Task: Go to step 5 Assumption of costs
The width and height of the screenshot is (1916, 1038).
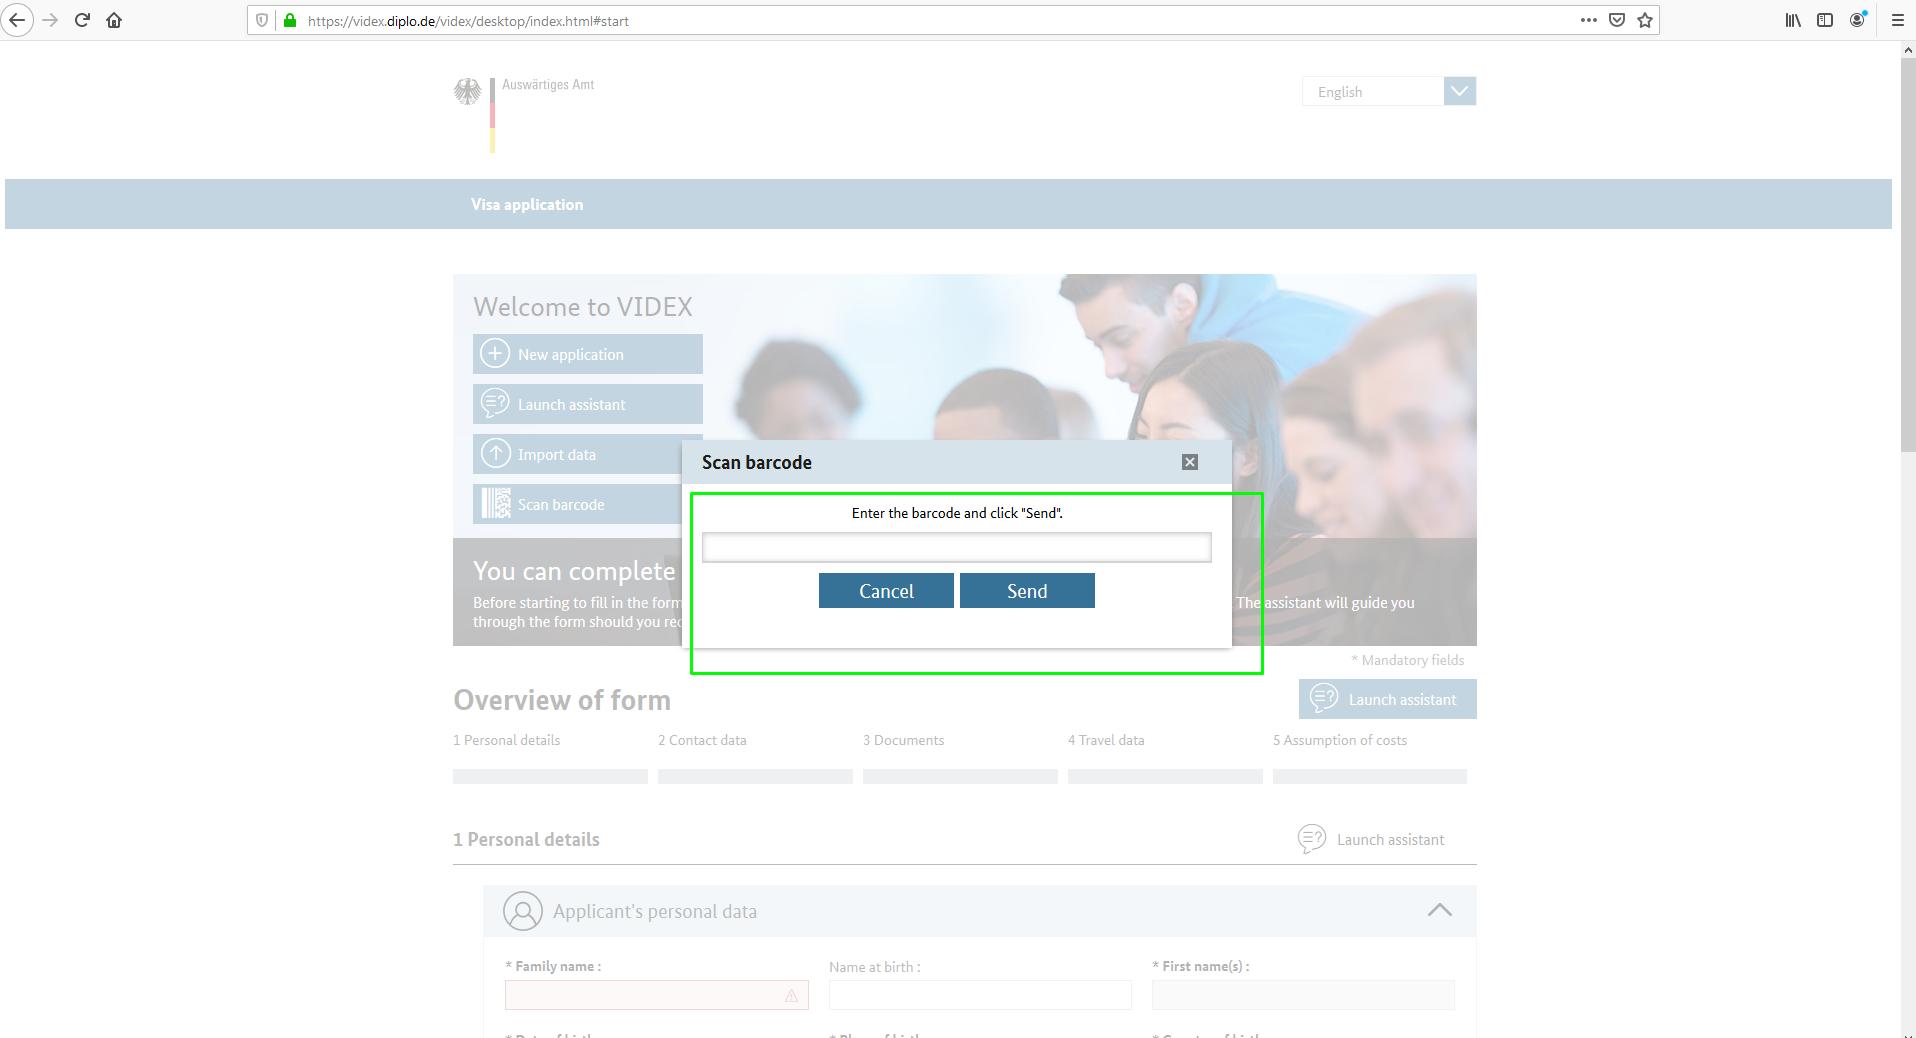Action: (1340, 740)
